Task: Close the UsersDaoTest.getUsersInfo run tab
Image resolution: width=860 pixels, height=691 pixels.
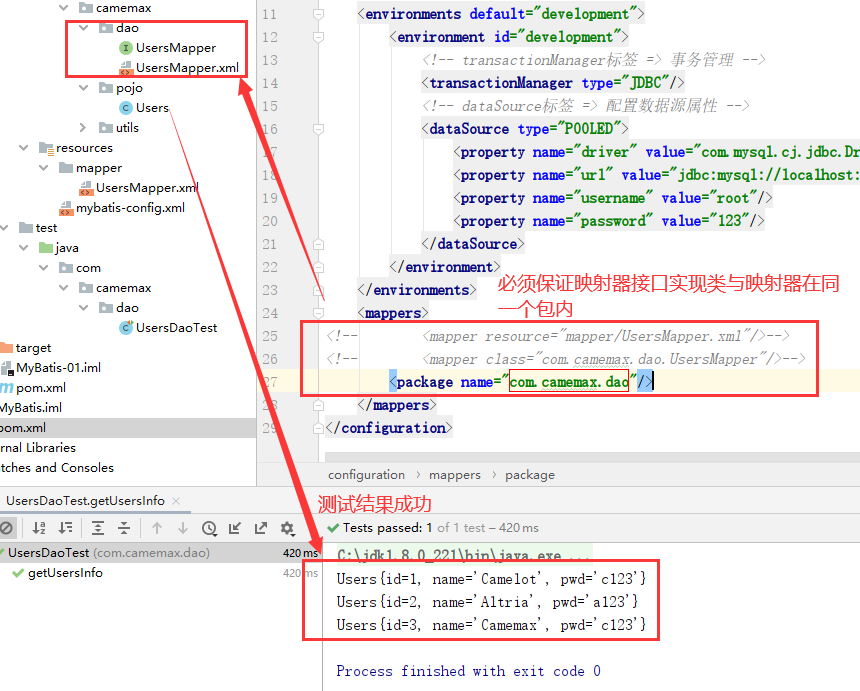Action: 176,501
